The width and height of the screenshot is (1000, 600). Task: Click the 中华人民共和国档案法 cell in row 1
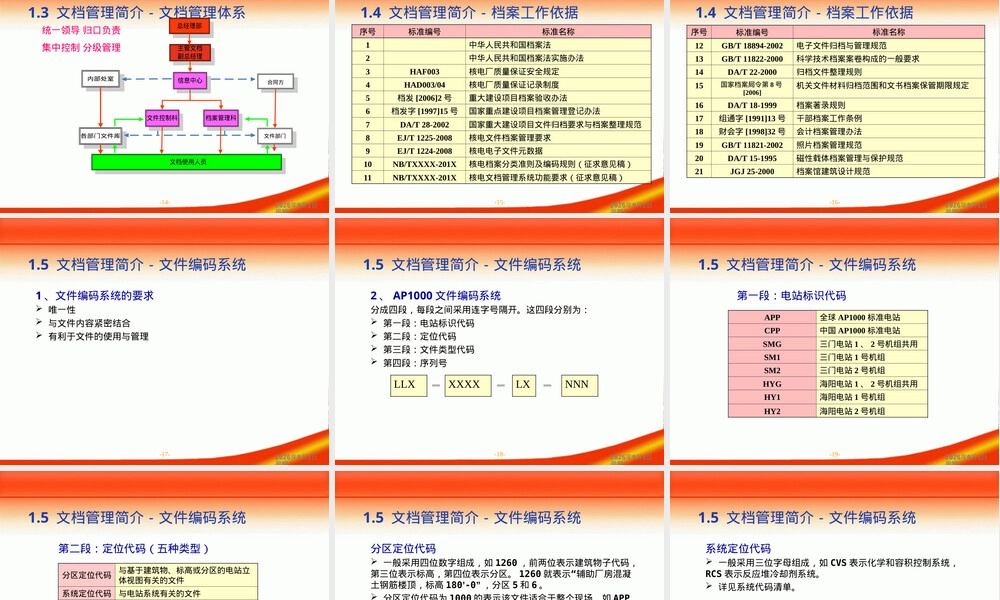[558, 45]
